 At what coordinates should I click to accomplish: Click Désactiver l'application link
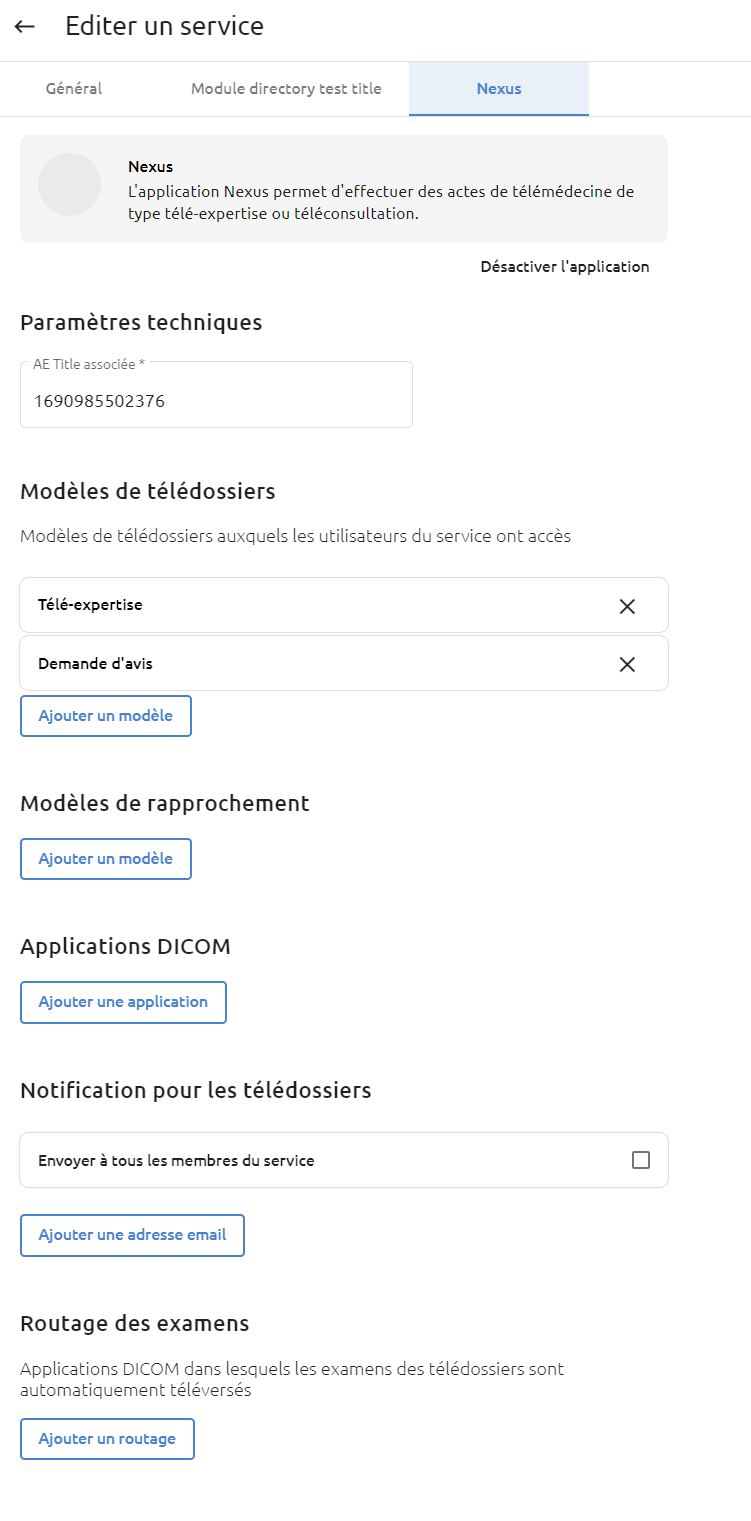point(565,267)
